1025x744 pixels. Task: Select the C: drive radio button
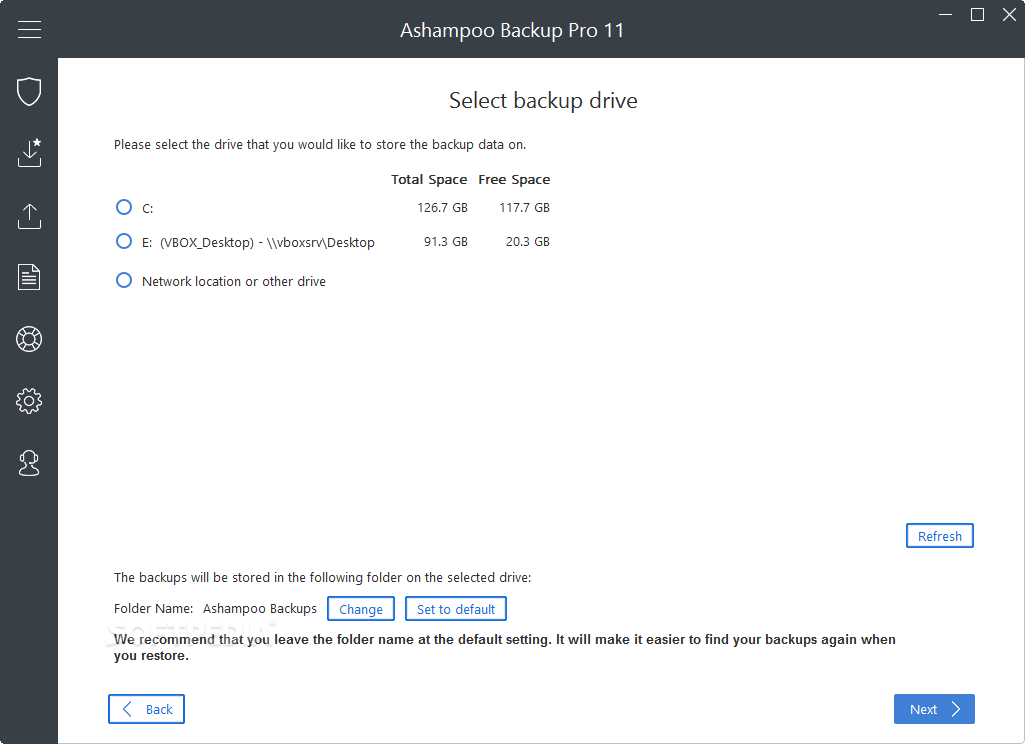click(x=124, y=207)
